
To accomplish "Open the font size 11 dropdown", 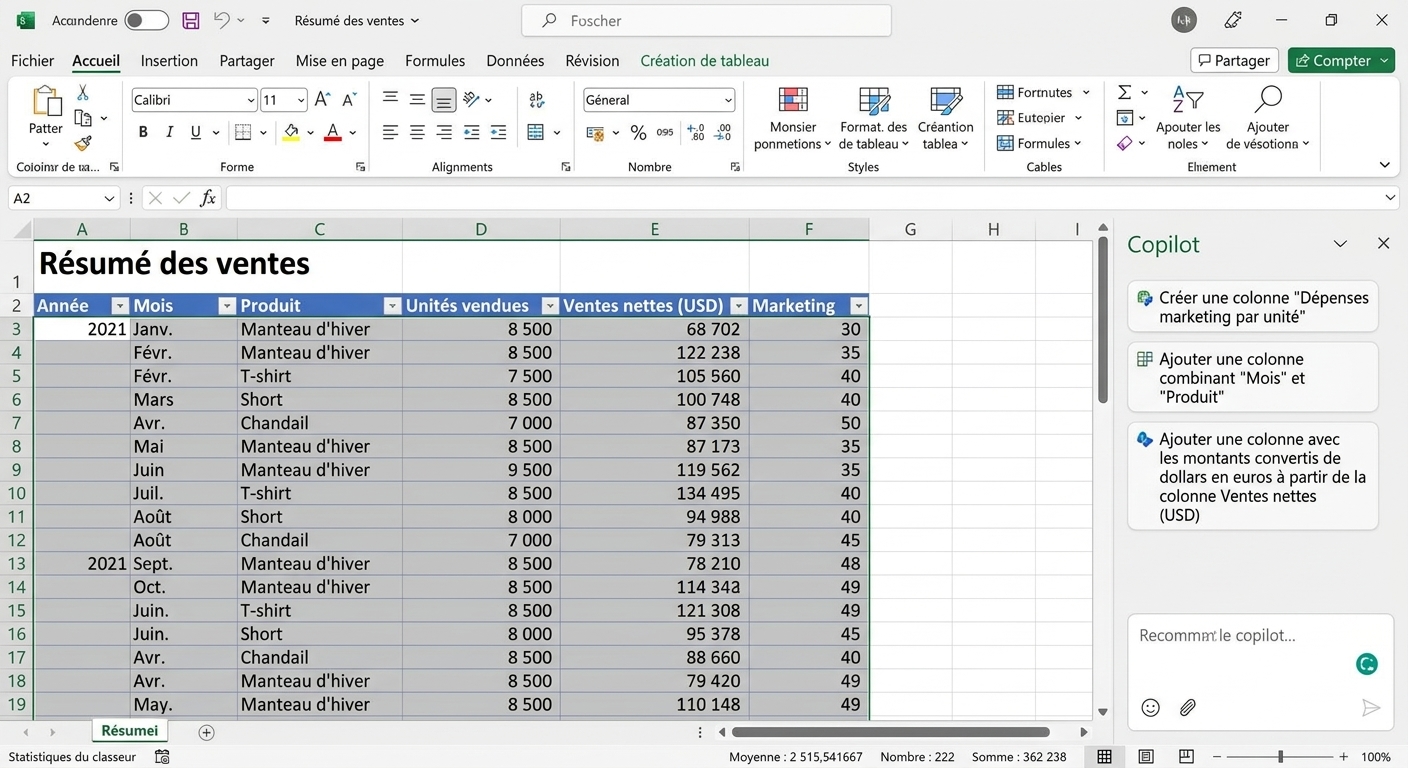I will [x=301, y=100].
